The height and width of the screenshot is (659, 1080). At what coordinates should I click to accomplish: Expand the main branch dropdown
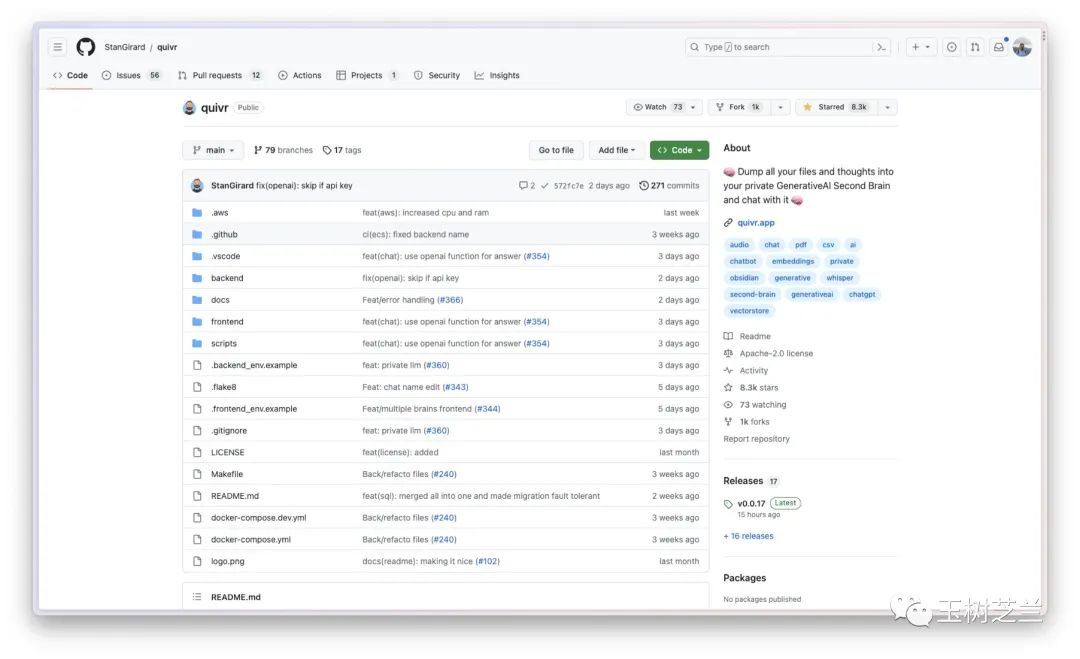coord(213,150)
